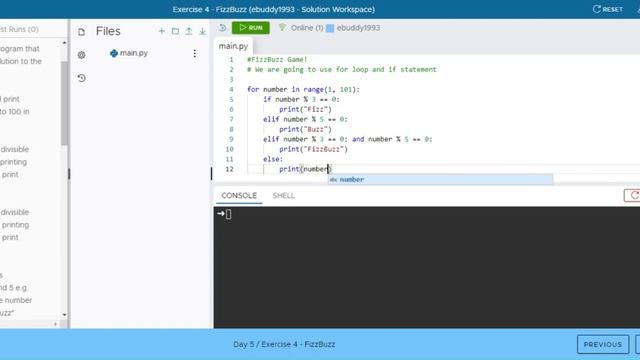
Task: Click the Files panel heading
Action: click(108, 31)
